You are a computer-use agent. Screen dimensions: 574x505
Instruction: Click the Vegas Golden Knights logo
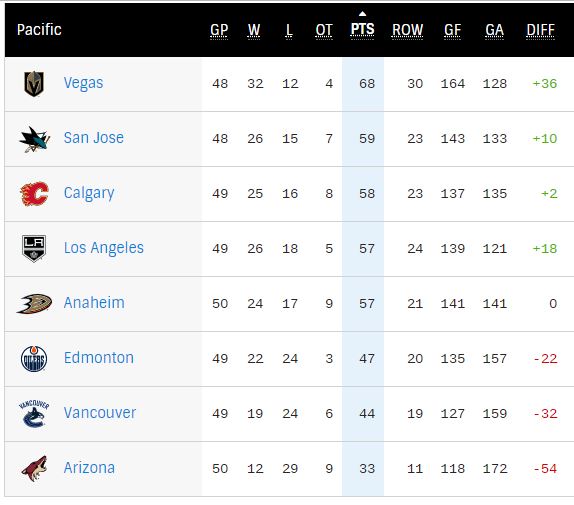(x=34, y=84)
